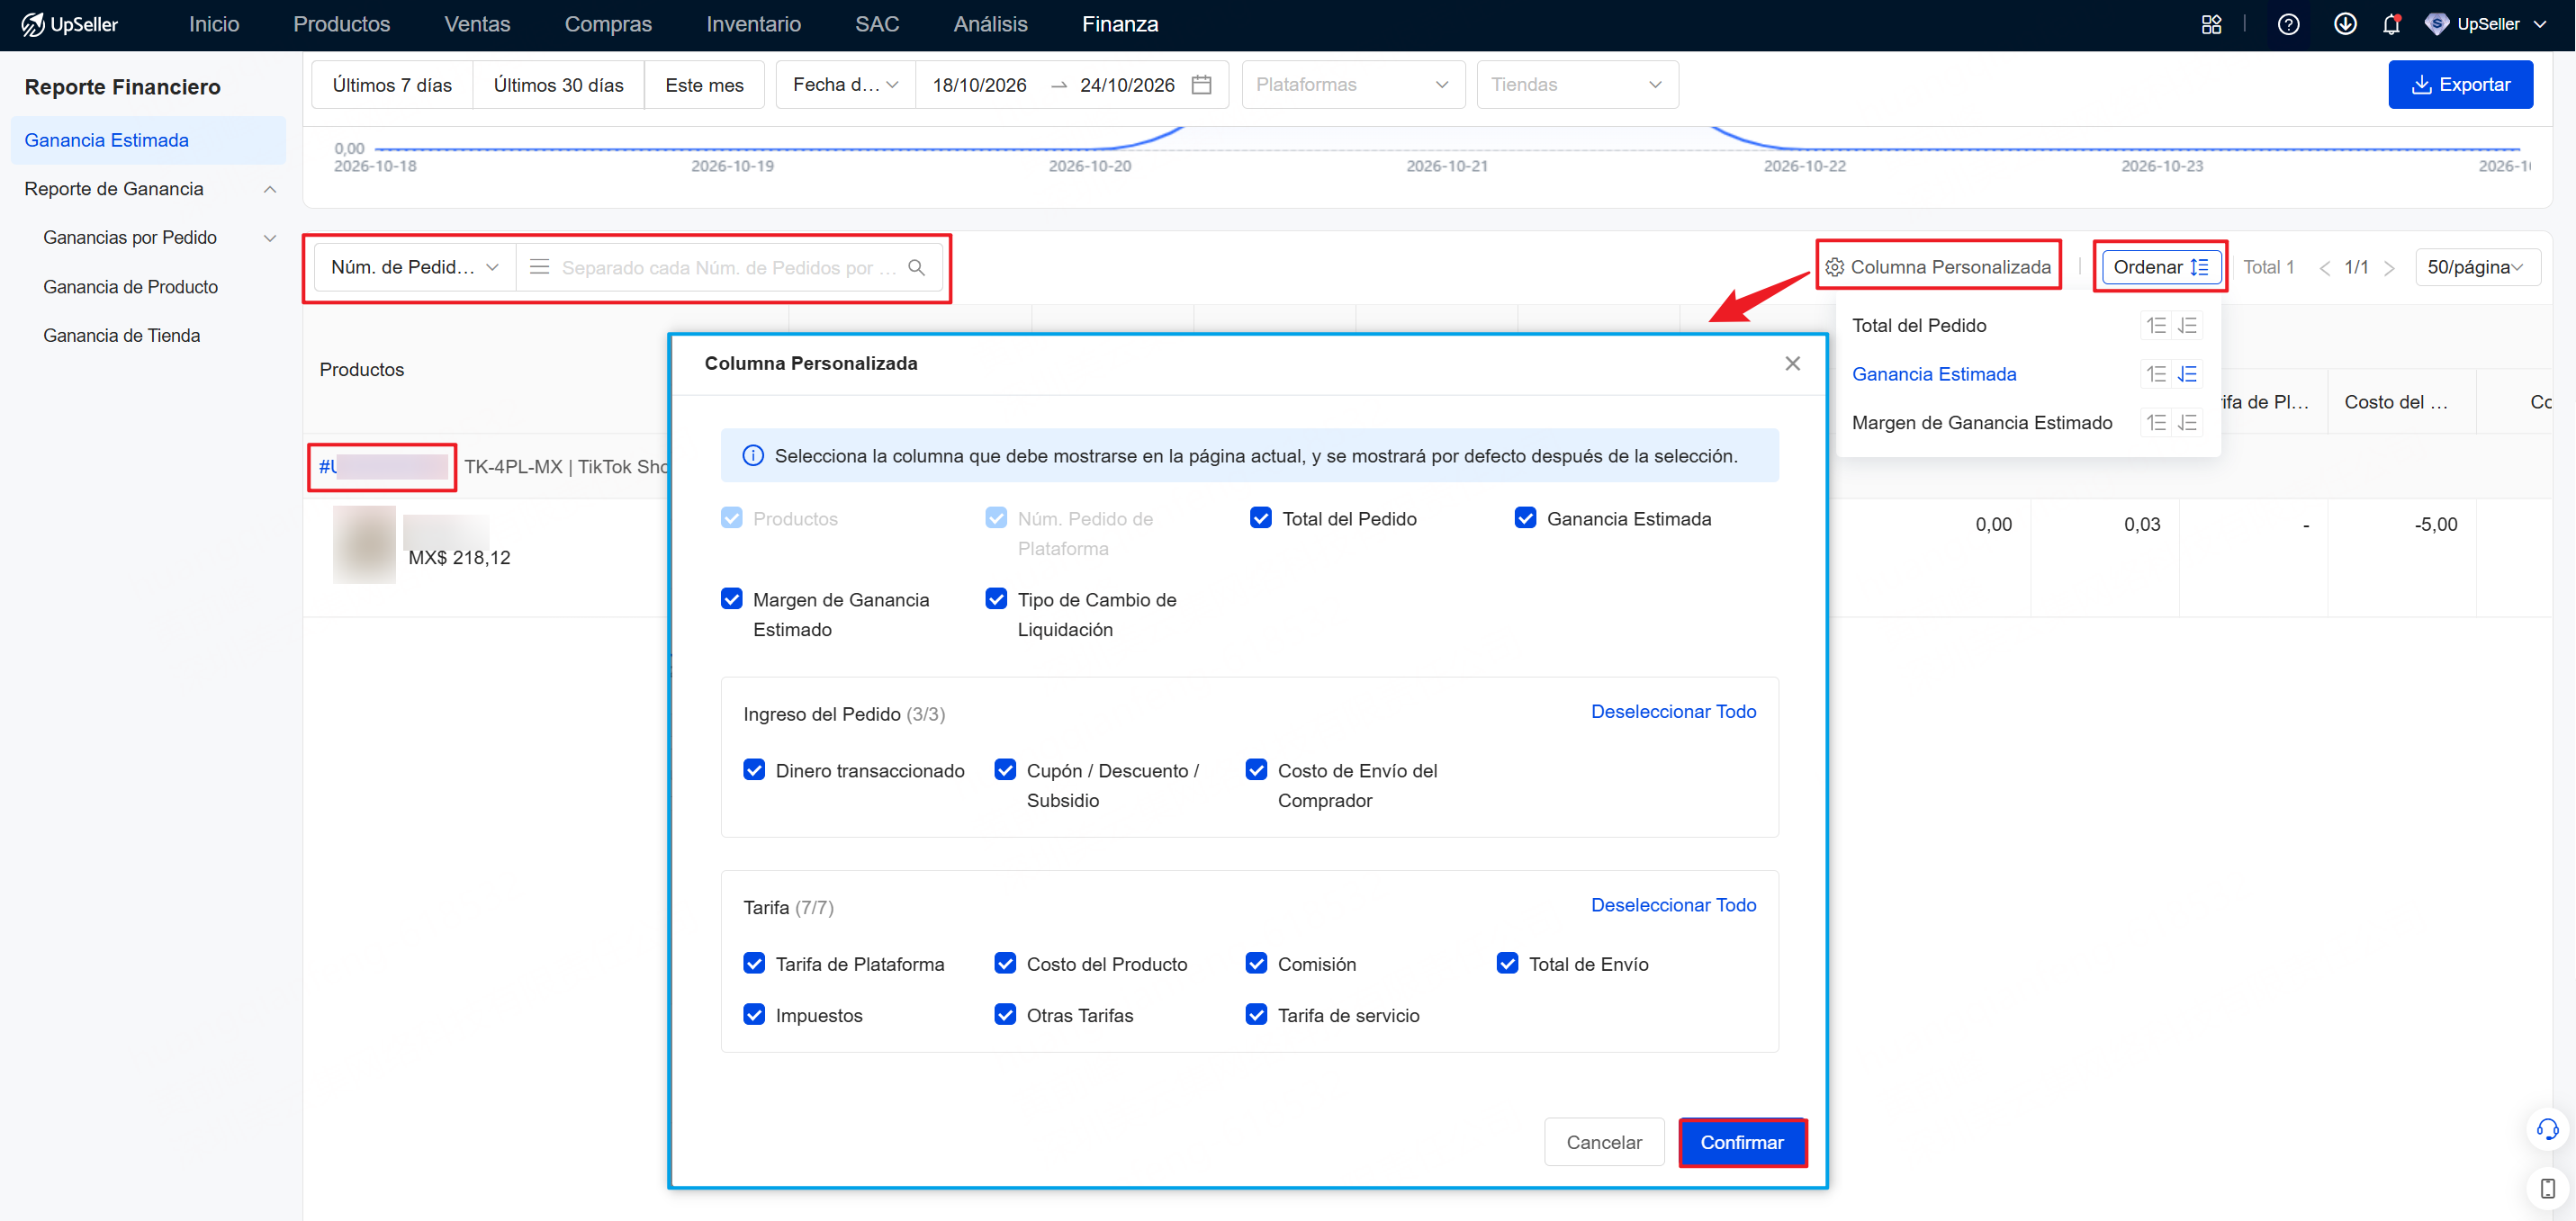The height and width of the screenshot is (1221, 2576).
Task: Uncheck Total del Pedido column
Action: pyautogui.click(x=1260, y=518)
